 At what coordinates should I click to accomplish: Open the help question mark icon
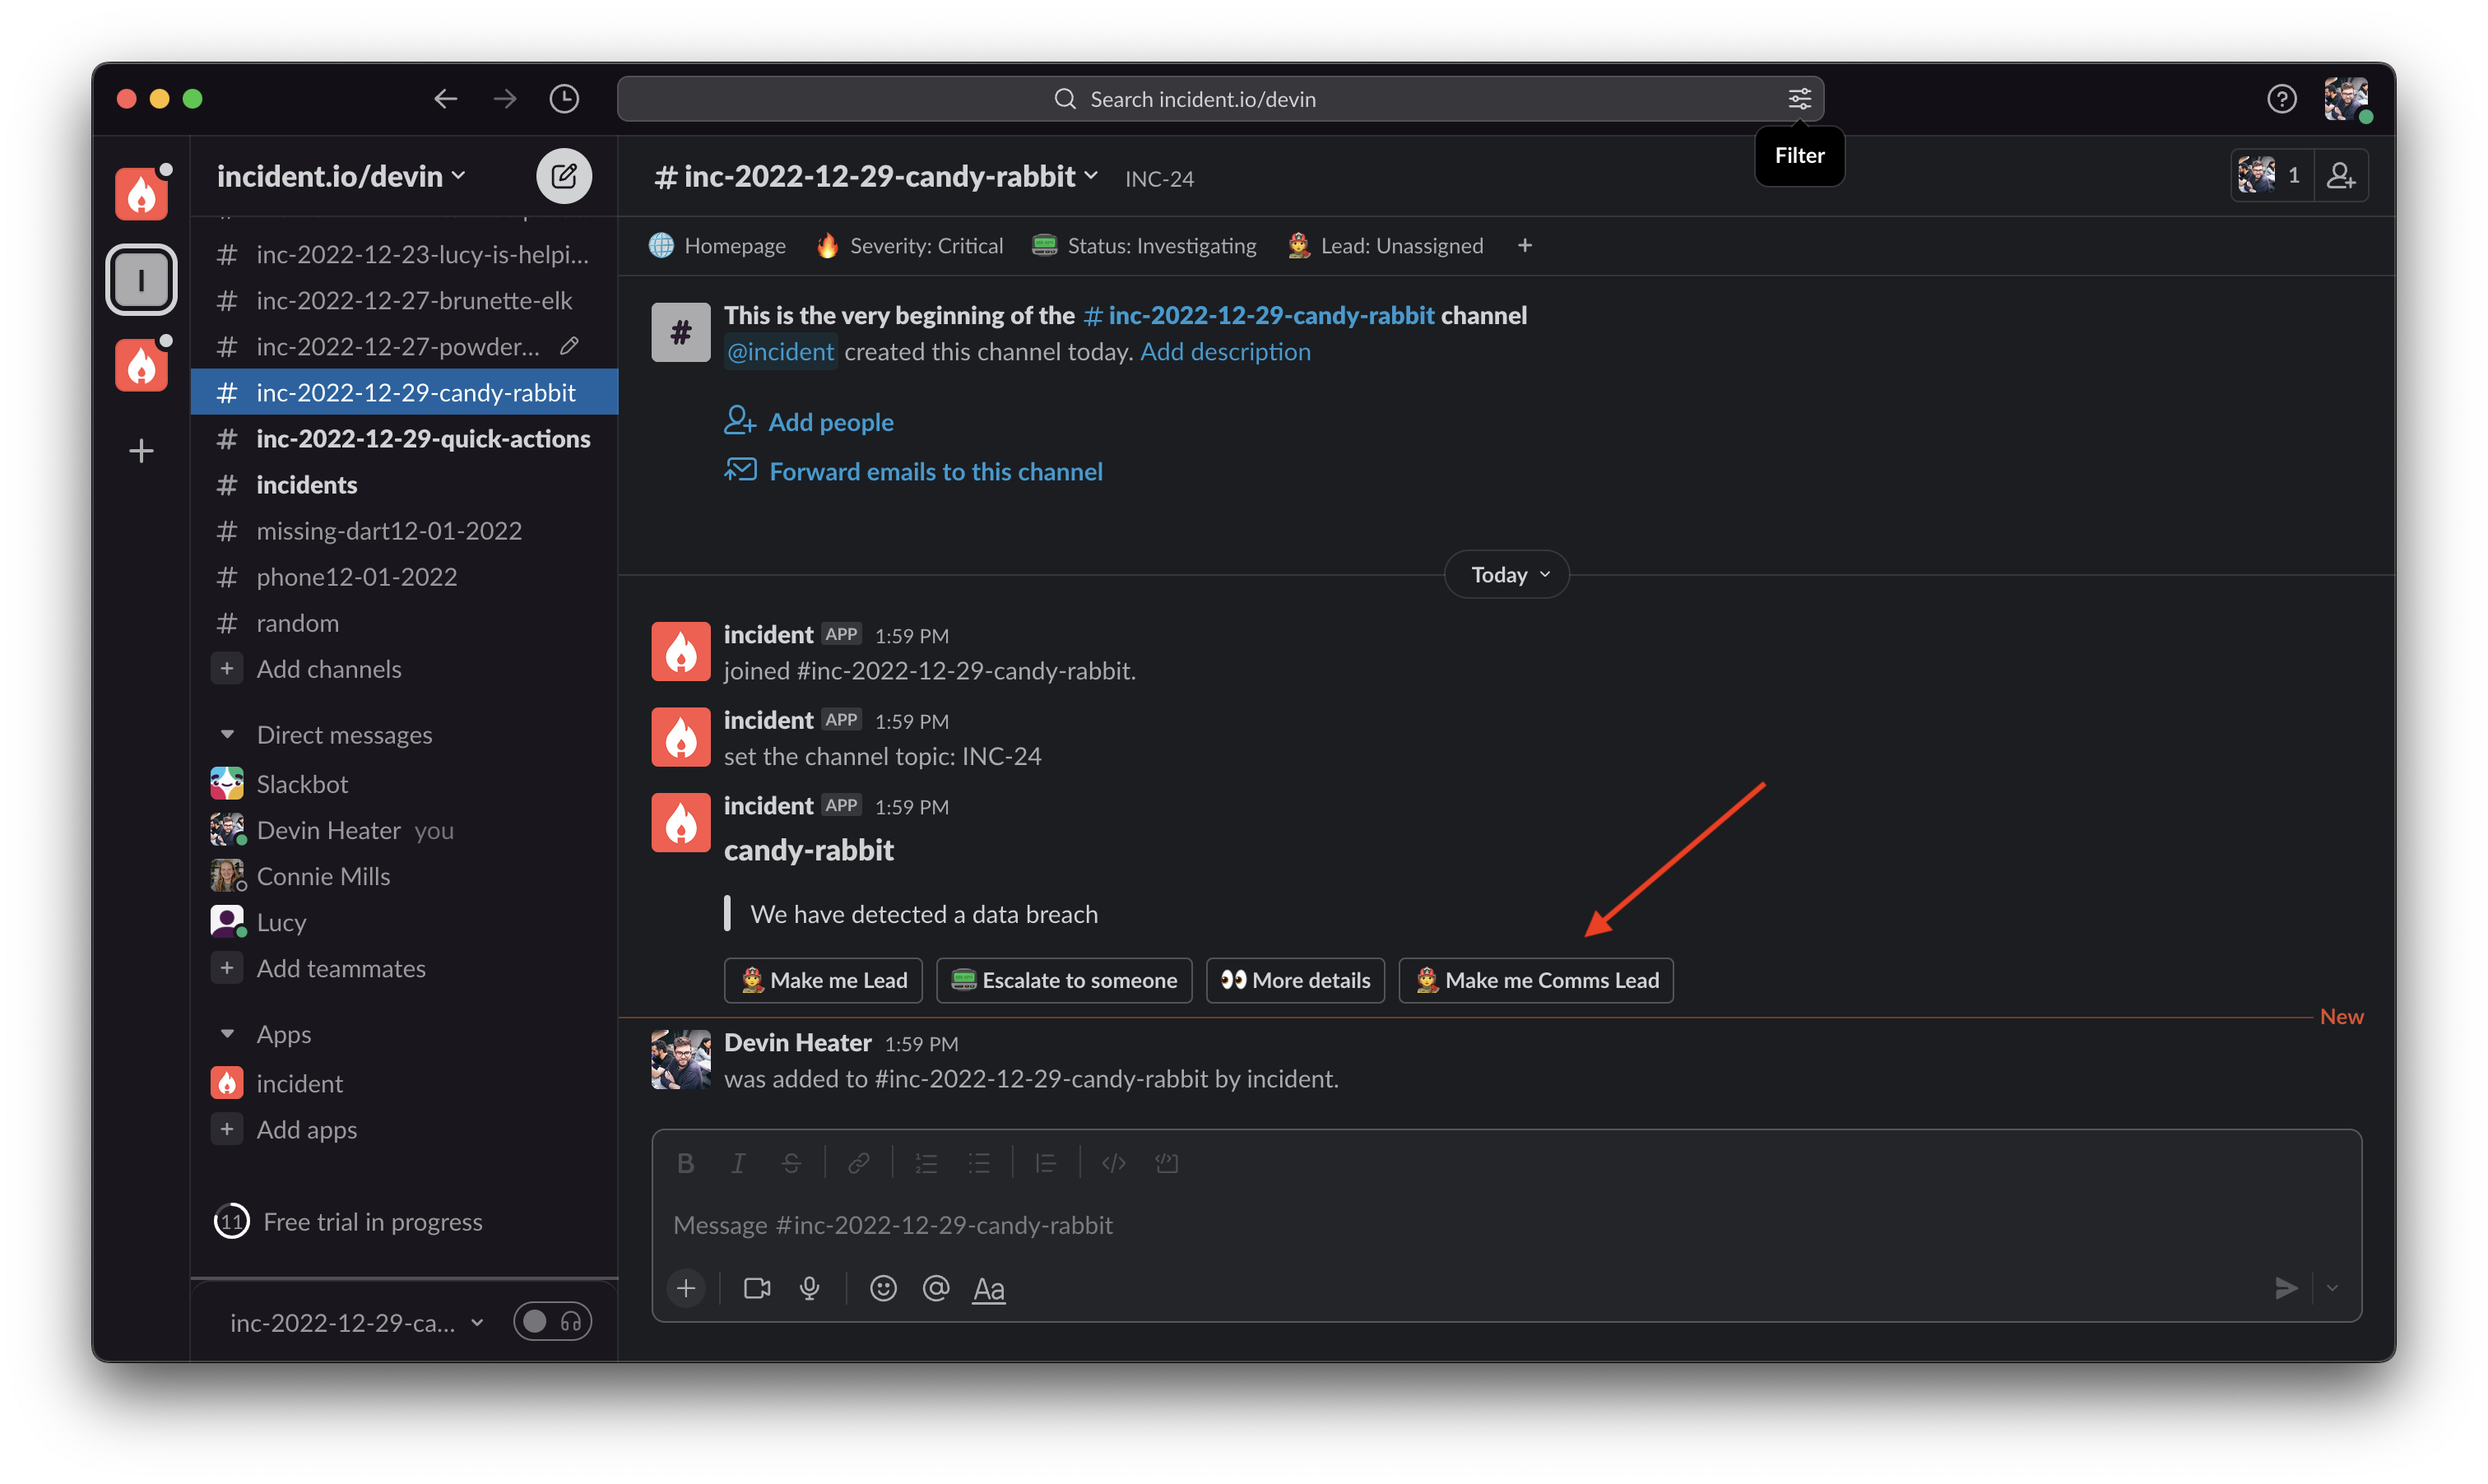pos(2281,99)
